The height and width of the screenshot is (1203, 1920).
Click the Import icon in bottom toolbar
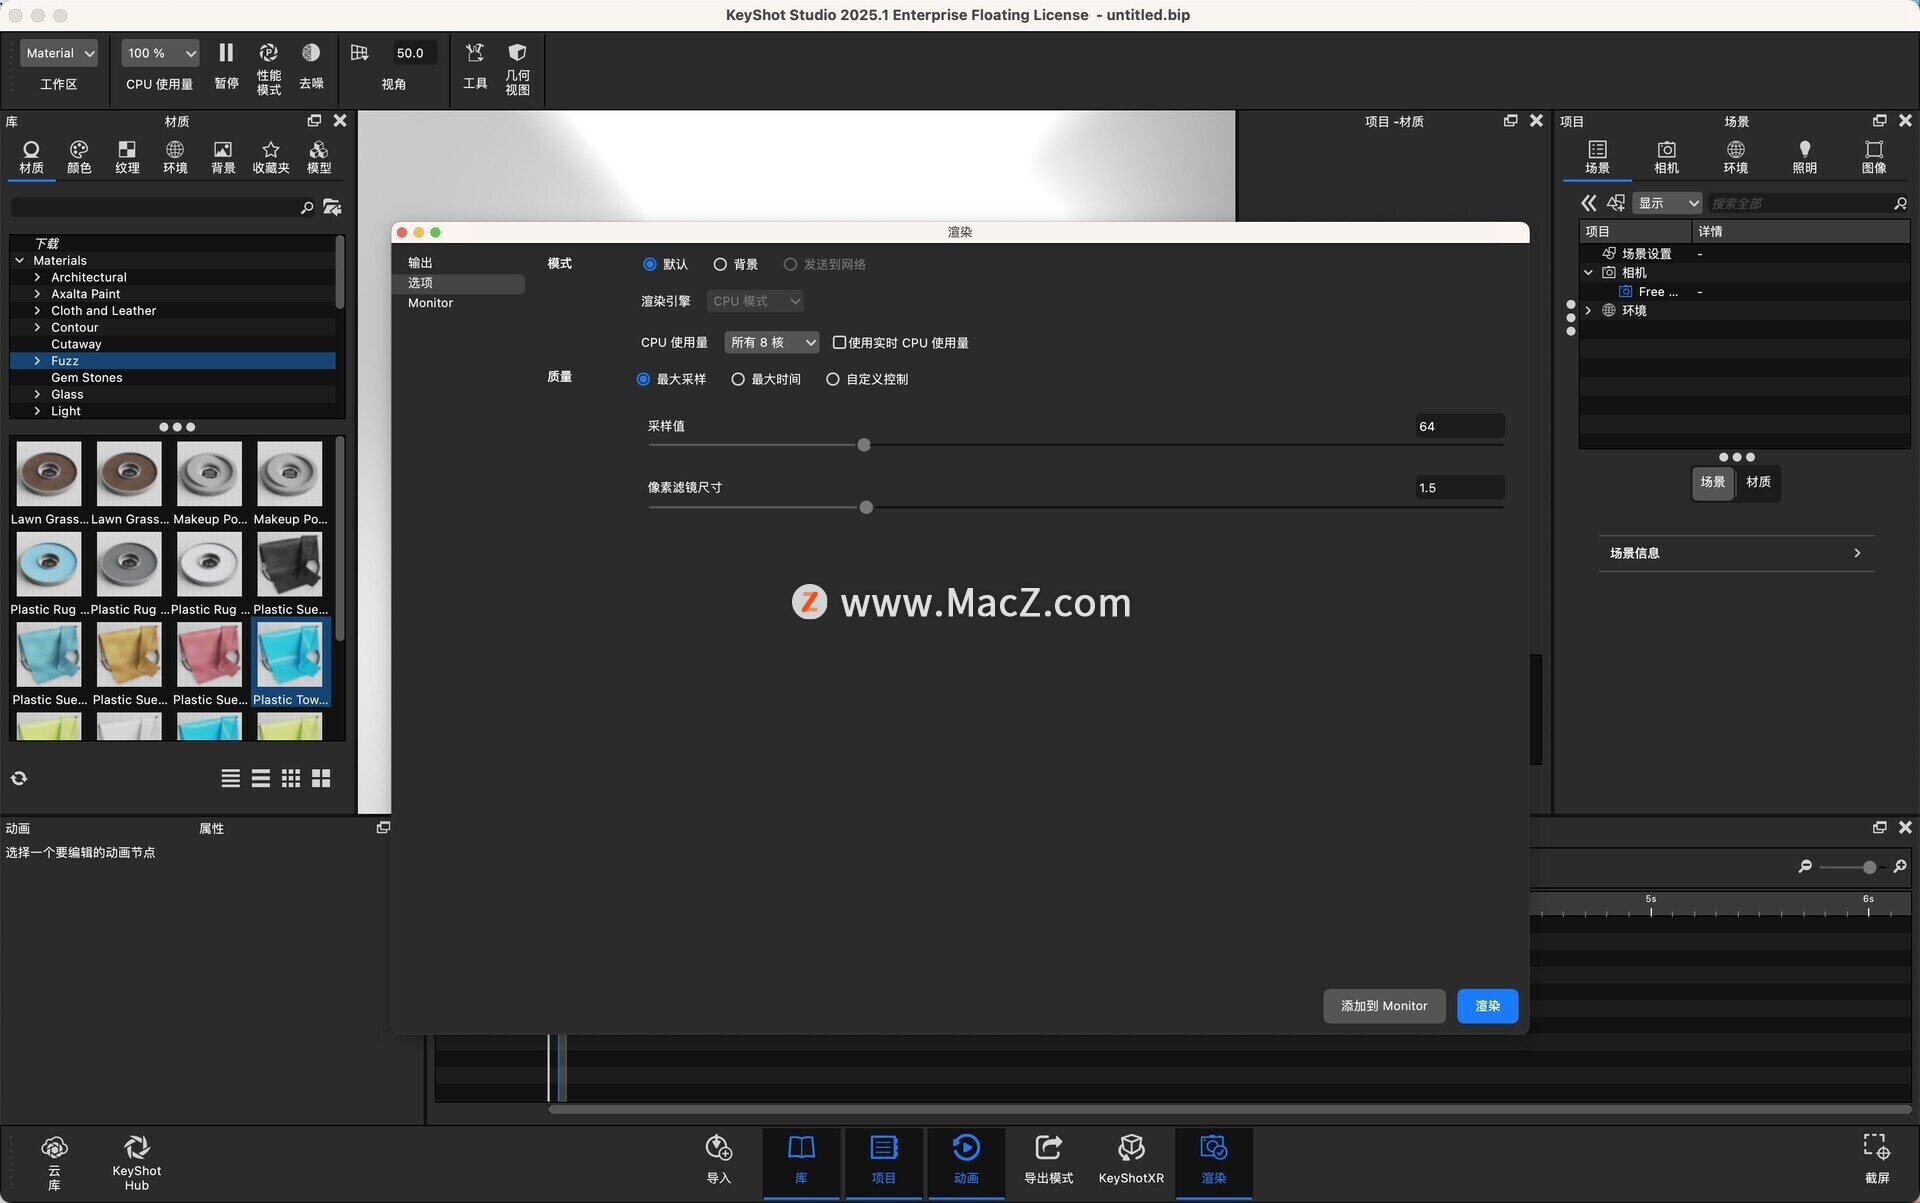pyautogui.click(x=718, y=1147)
